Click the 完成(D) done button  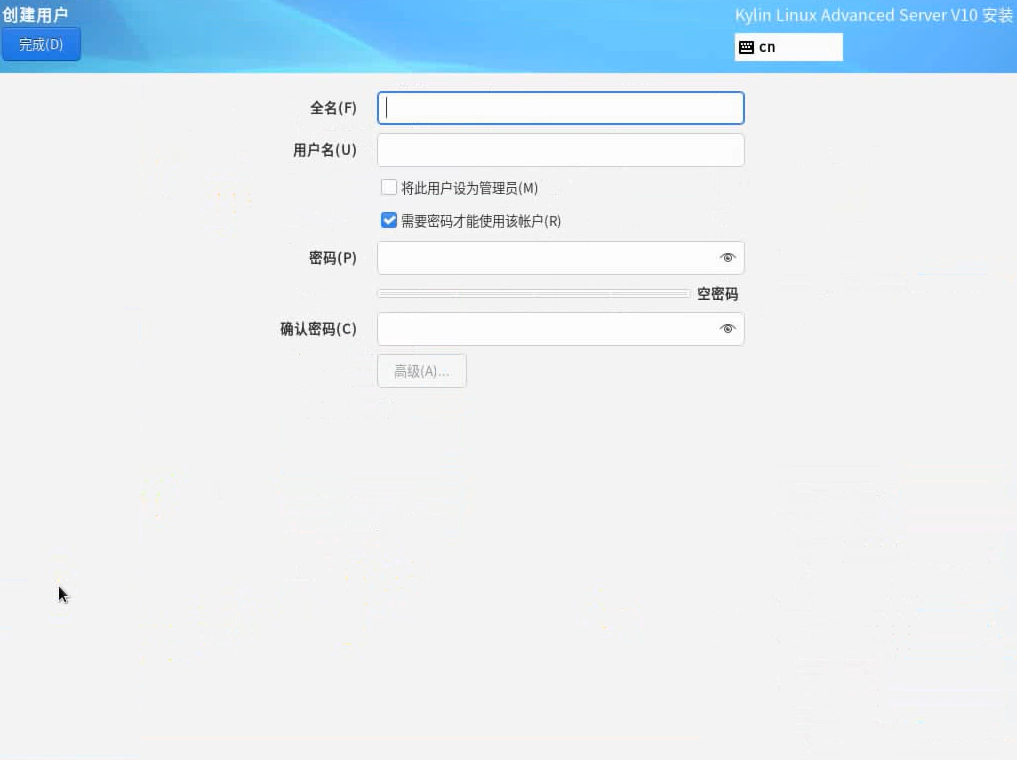[41, 44]
